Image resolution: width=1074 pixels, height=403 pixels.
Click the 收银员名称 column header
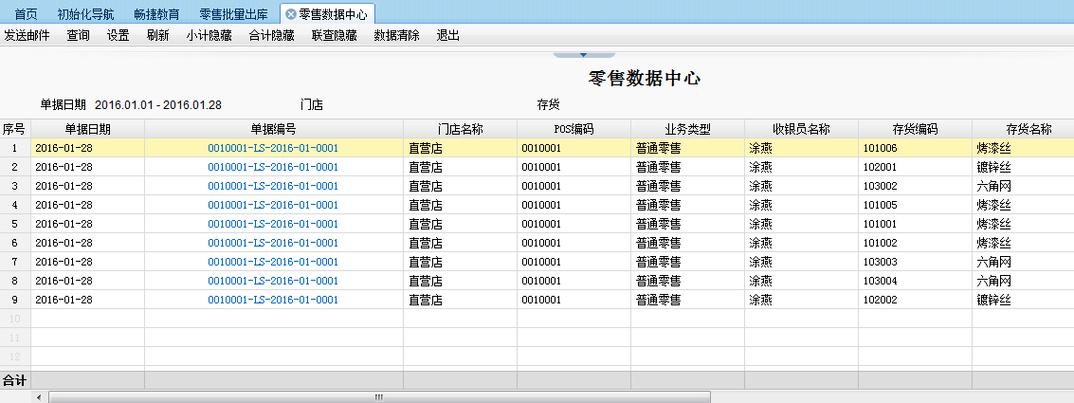tap(801, 129)
